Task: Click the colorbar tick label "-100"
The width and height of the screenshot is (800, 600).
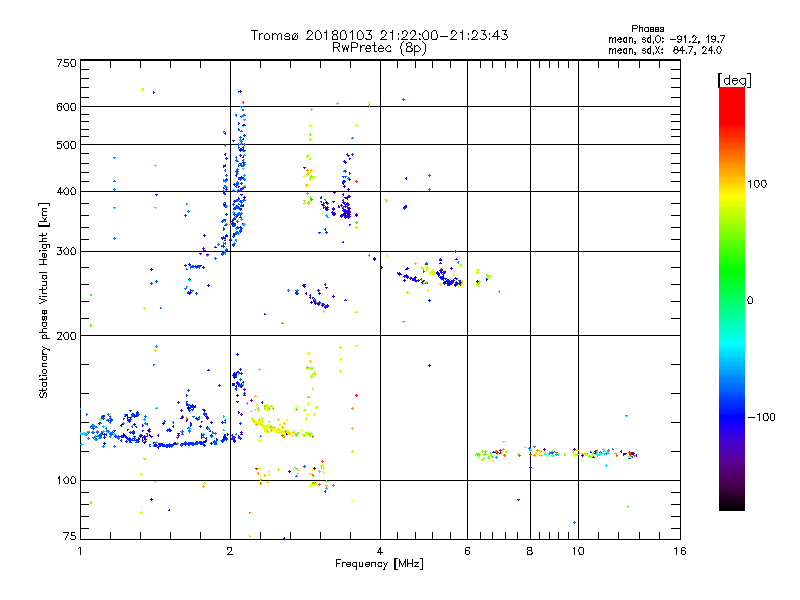Action: click(761, 417)
